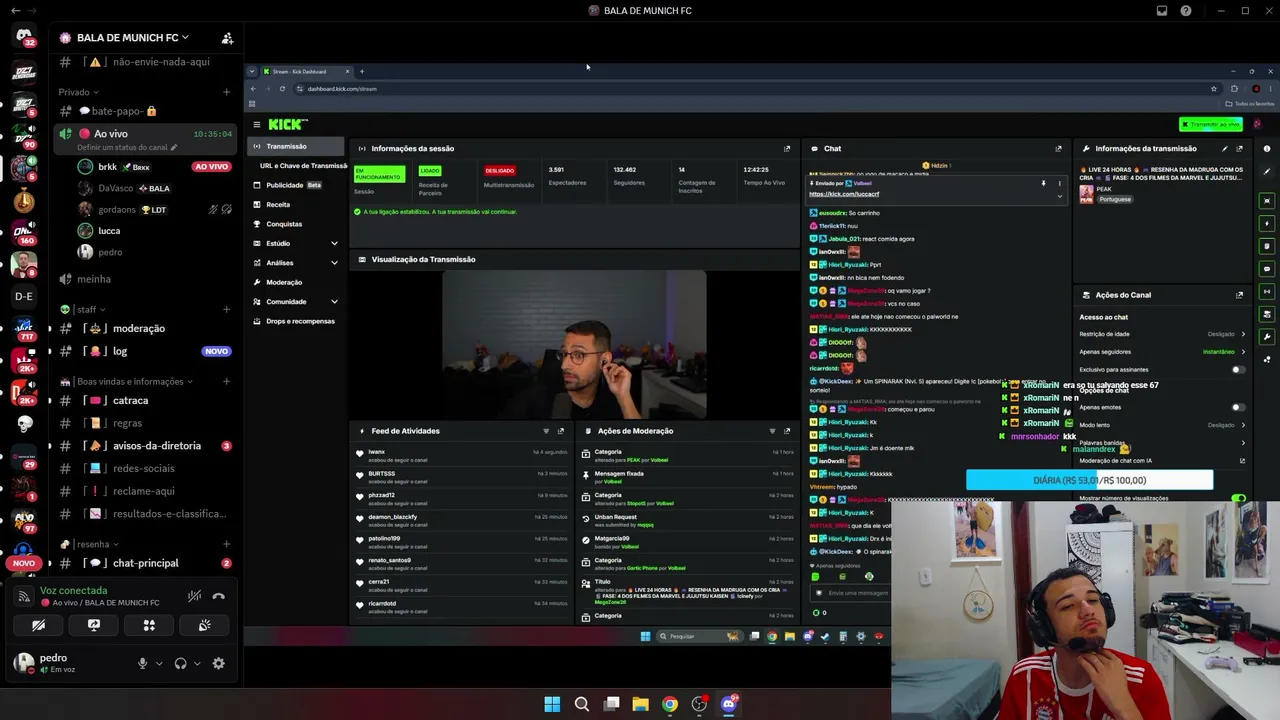The width and height of the screenshot is (1280, 720).
Task: Toggle Exclusivo para assinantes switch
Action: [1238, 370]
